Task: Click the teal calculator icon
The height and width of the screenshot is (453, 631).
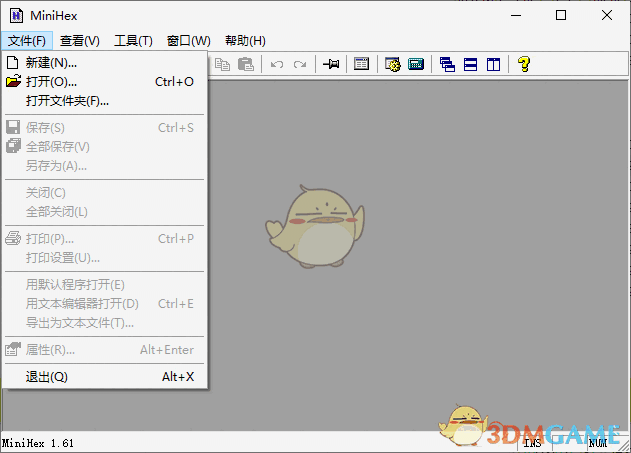Action: (x=416, y=64)
